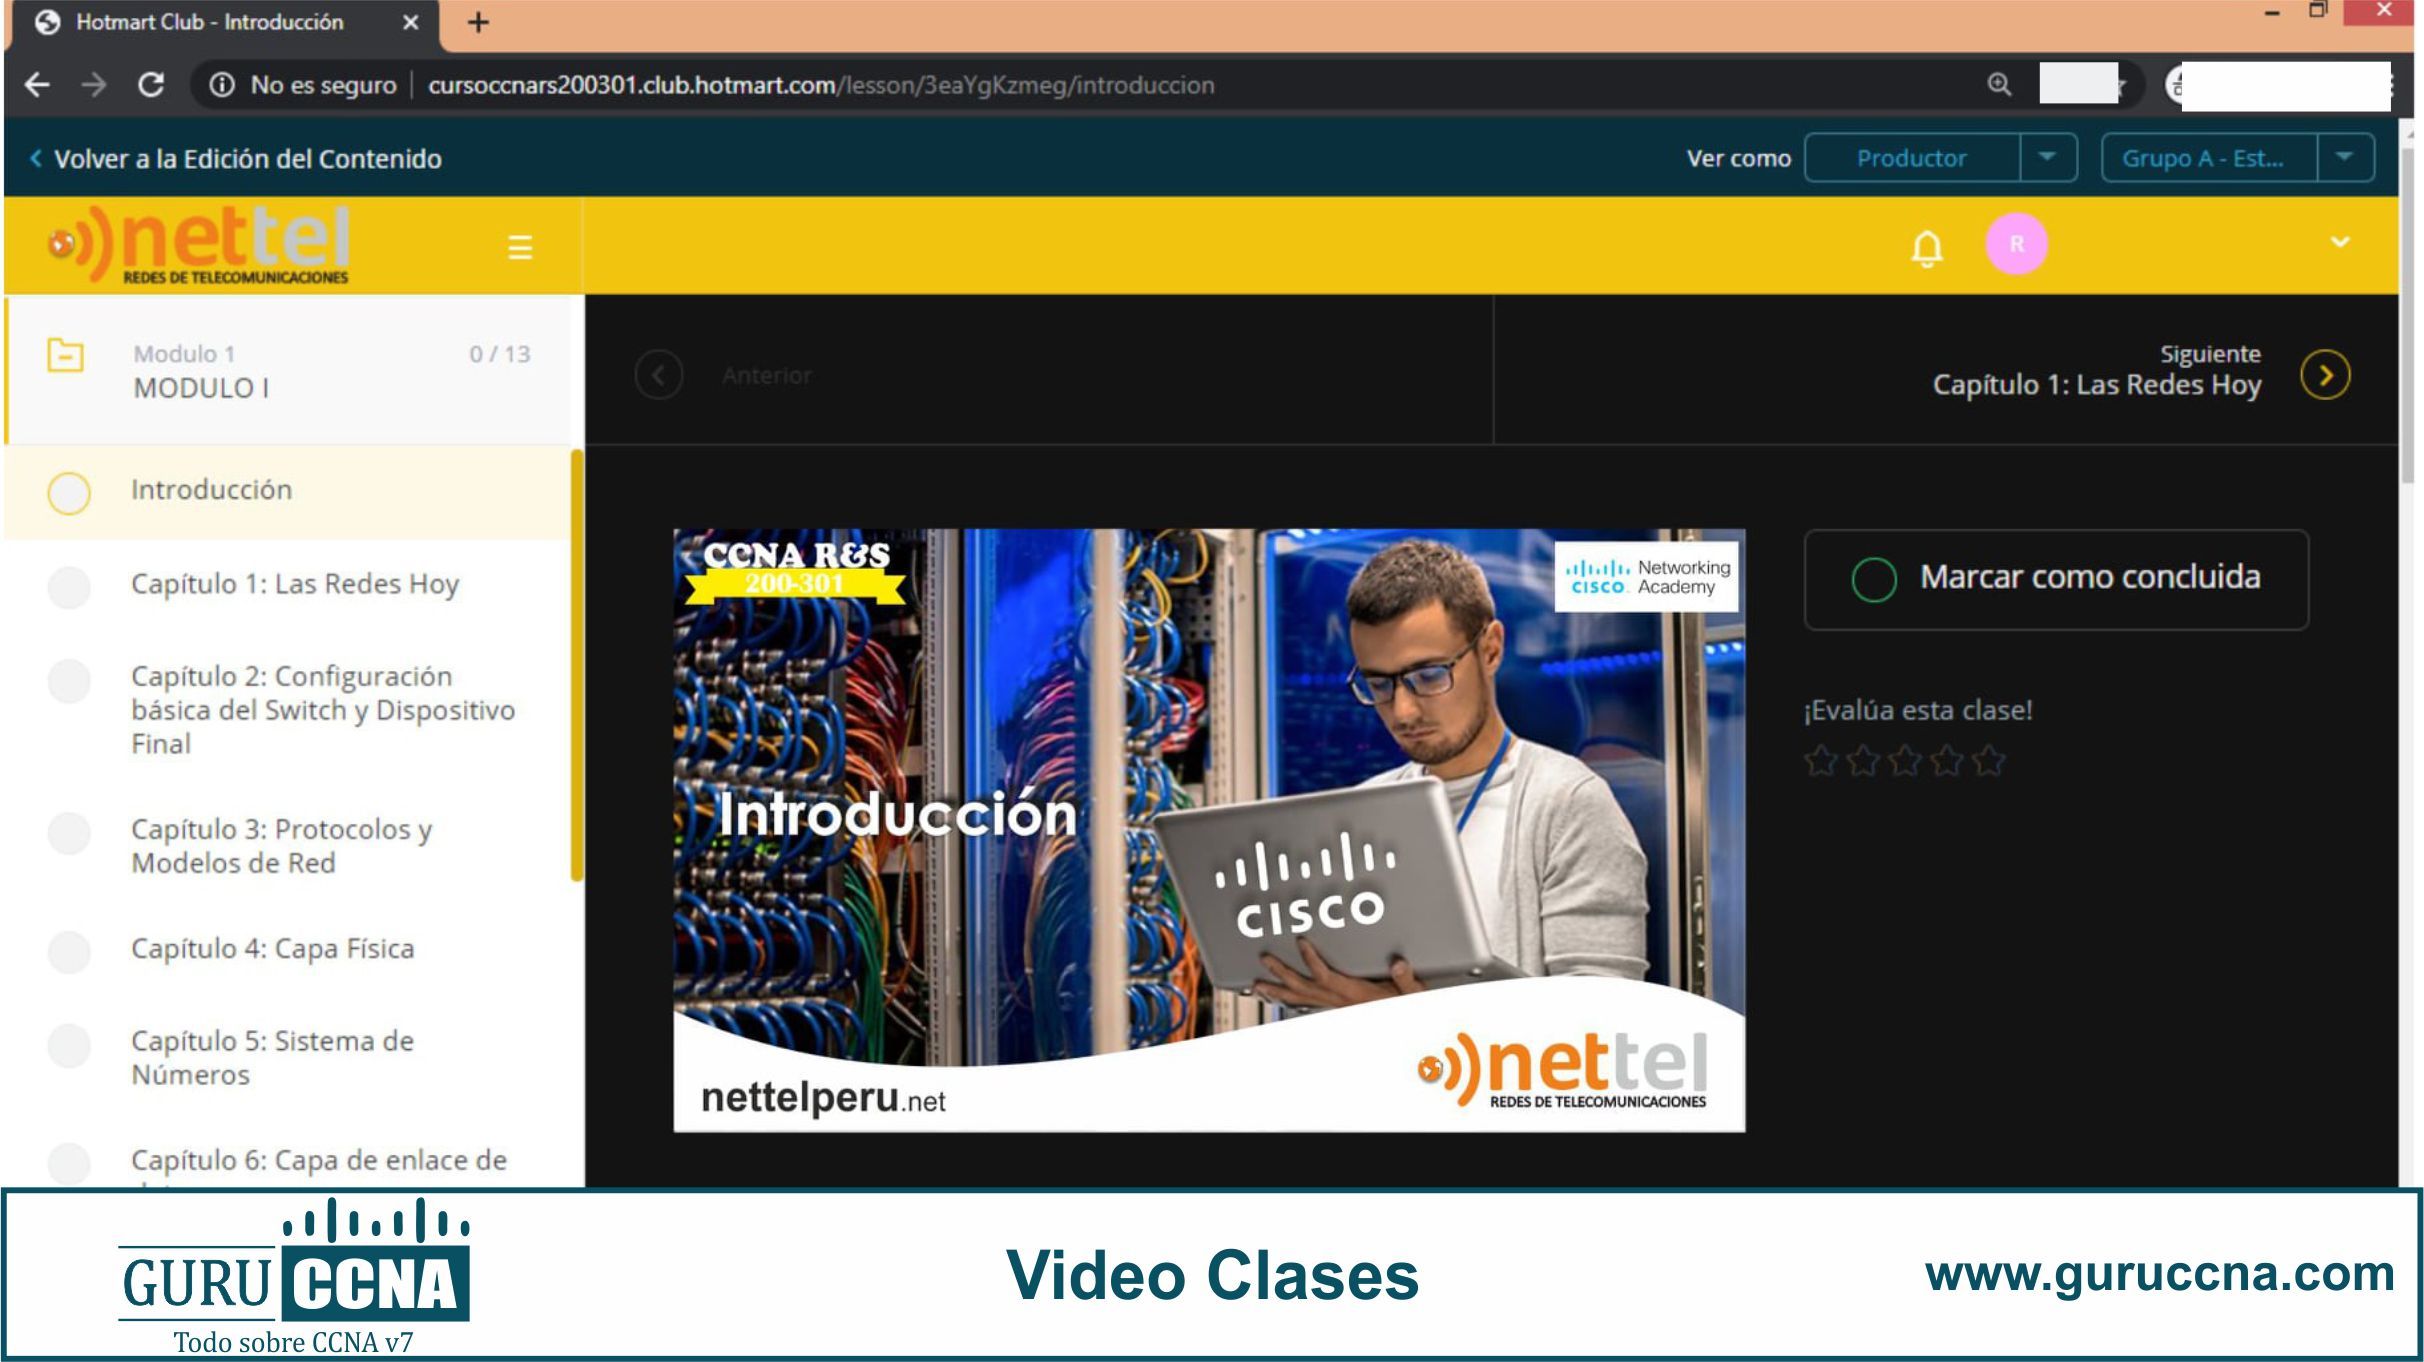
Task: Minimize the browser window
Action: coord(2272,13)
